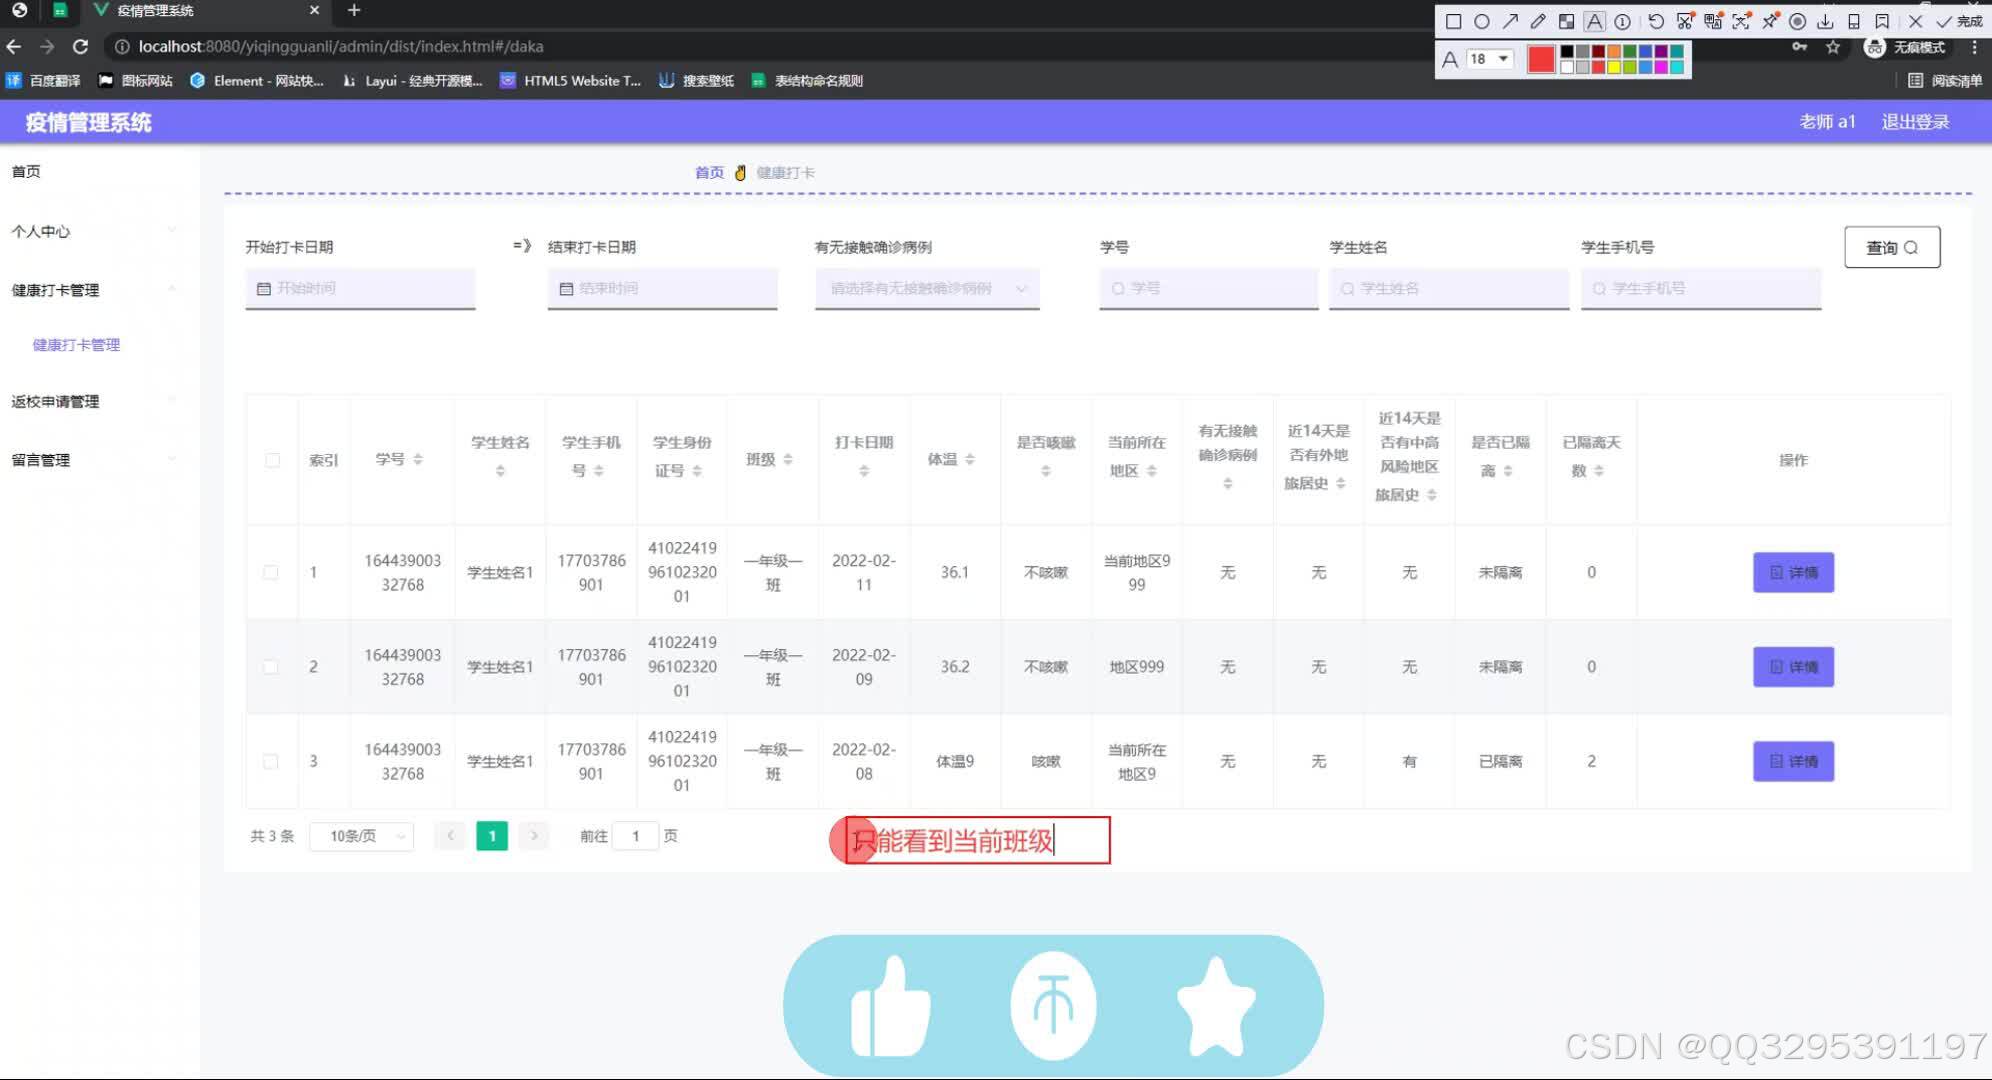View site information icon in address bar
This screenshot has width=1992, height=1080.
pos(122,46)
